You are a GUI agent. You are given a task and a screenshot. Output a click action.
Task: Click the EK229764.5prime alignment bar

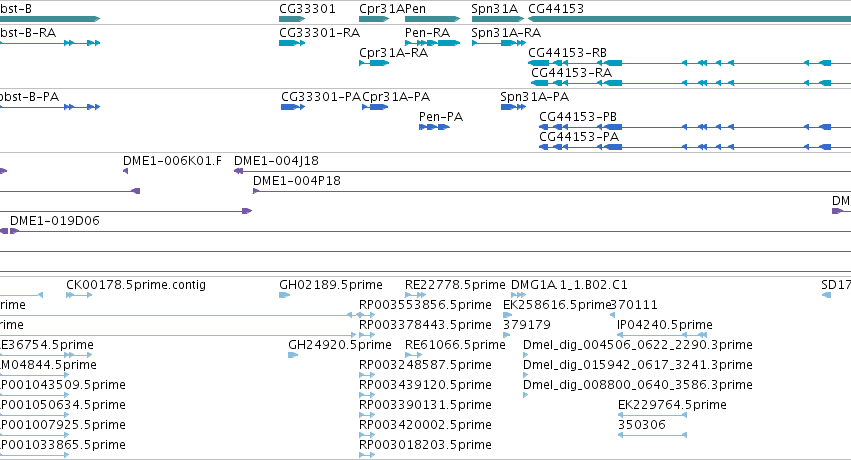652,415
